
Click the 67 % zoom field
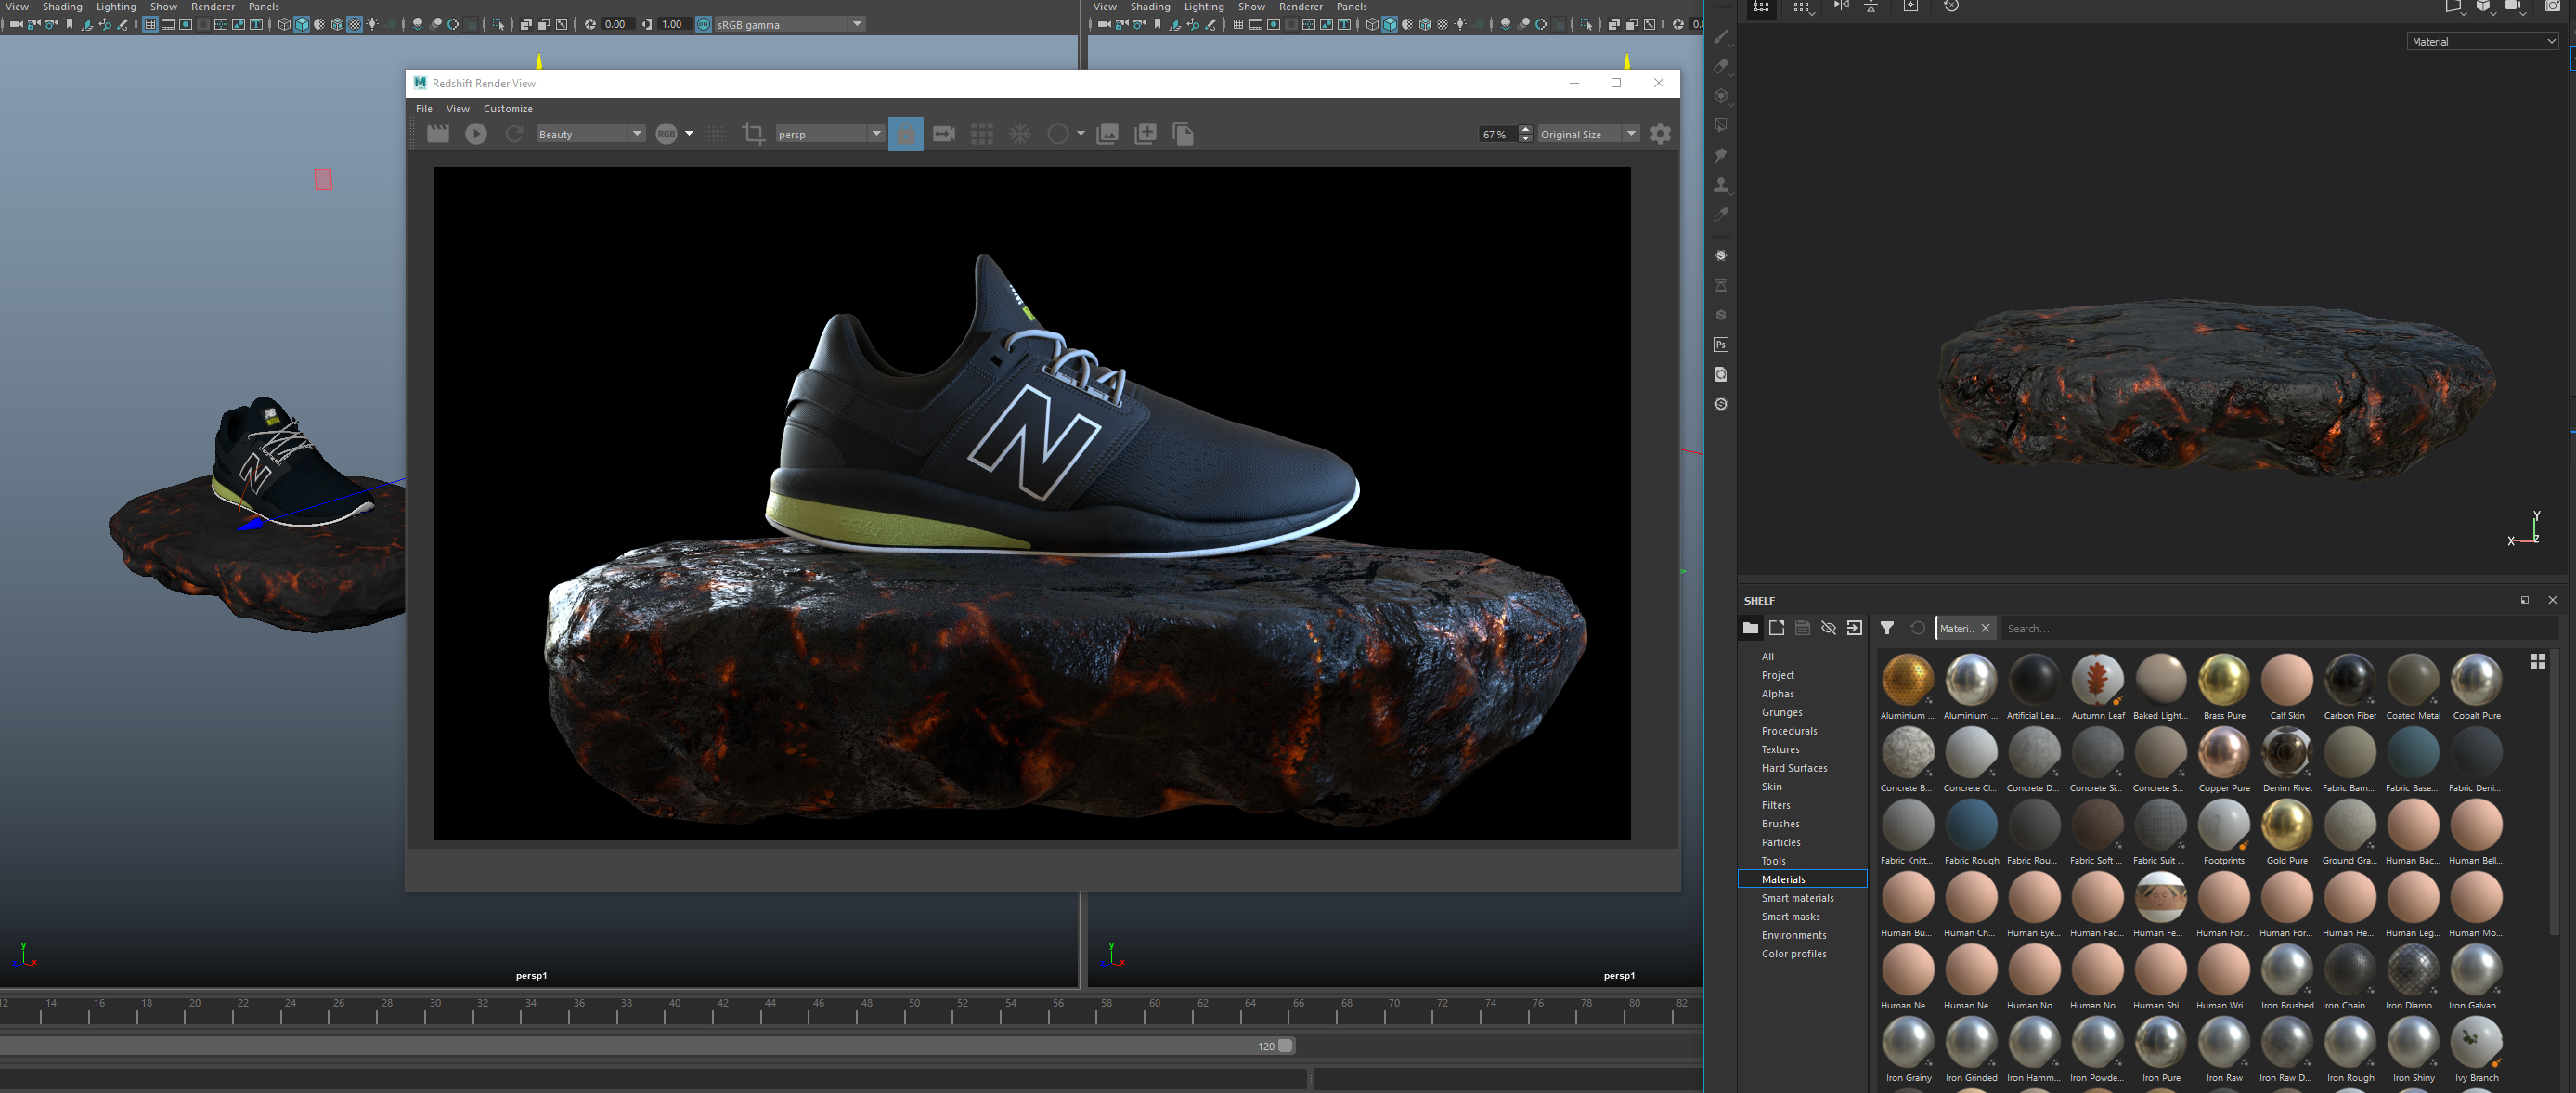1498,134
